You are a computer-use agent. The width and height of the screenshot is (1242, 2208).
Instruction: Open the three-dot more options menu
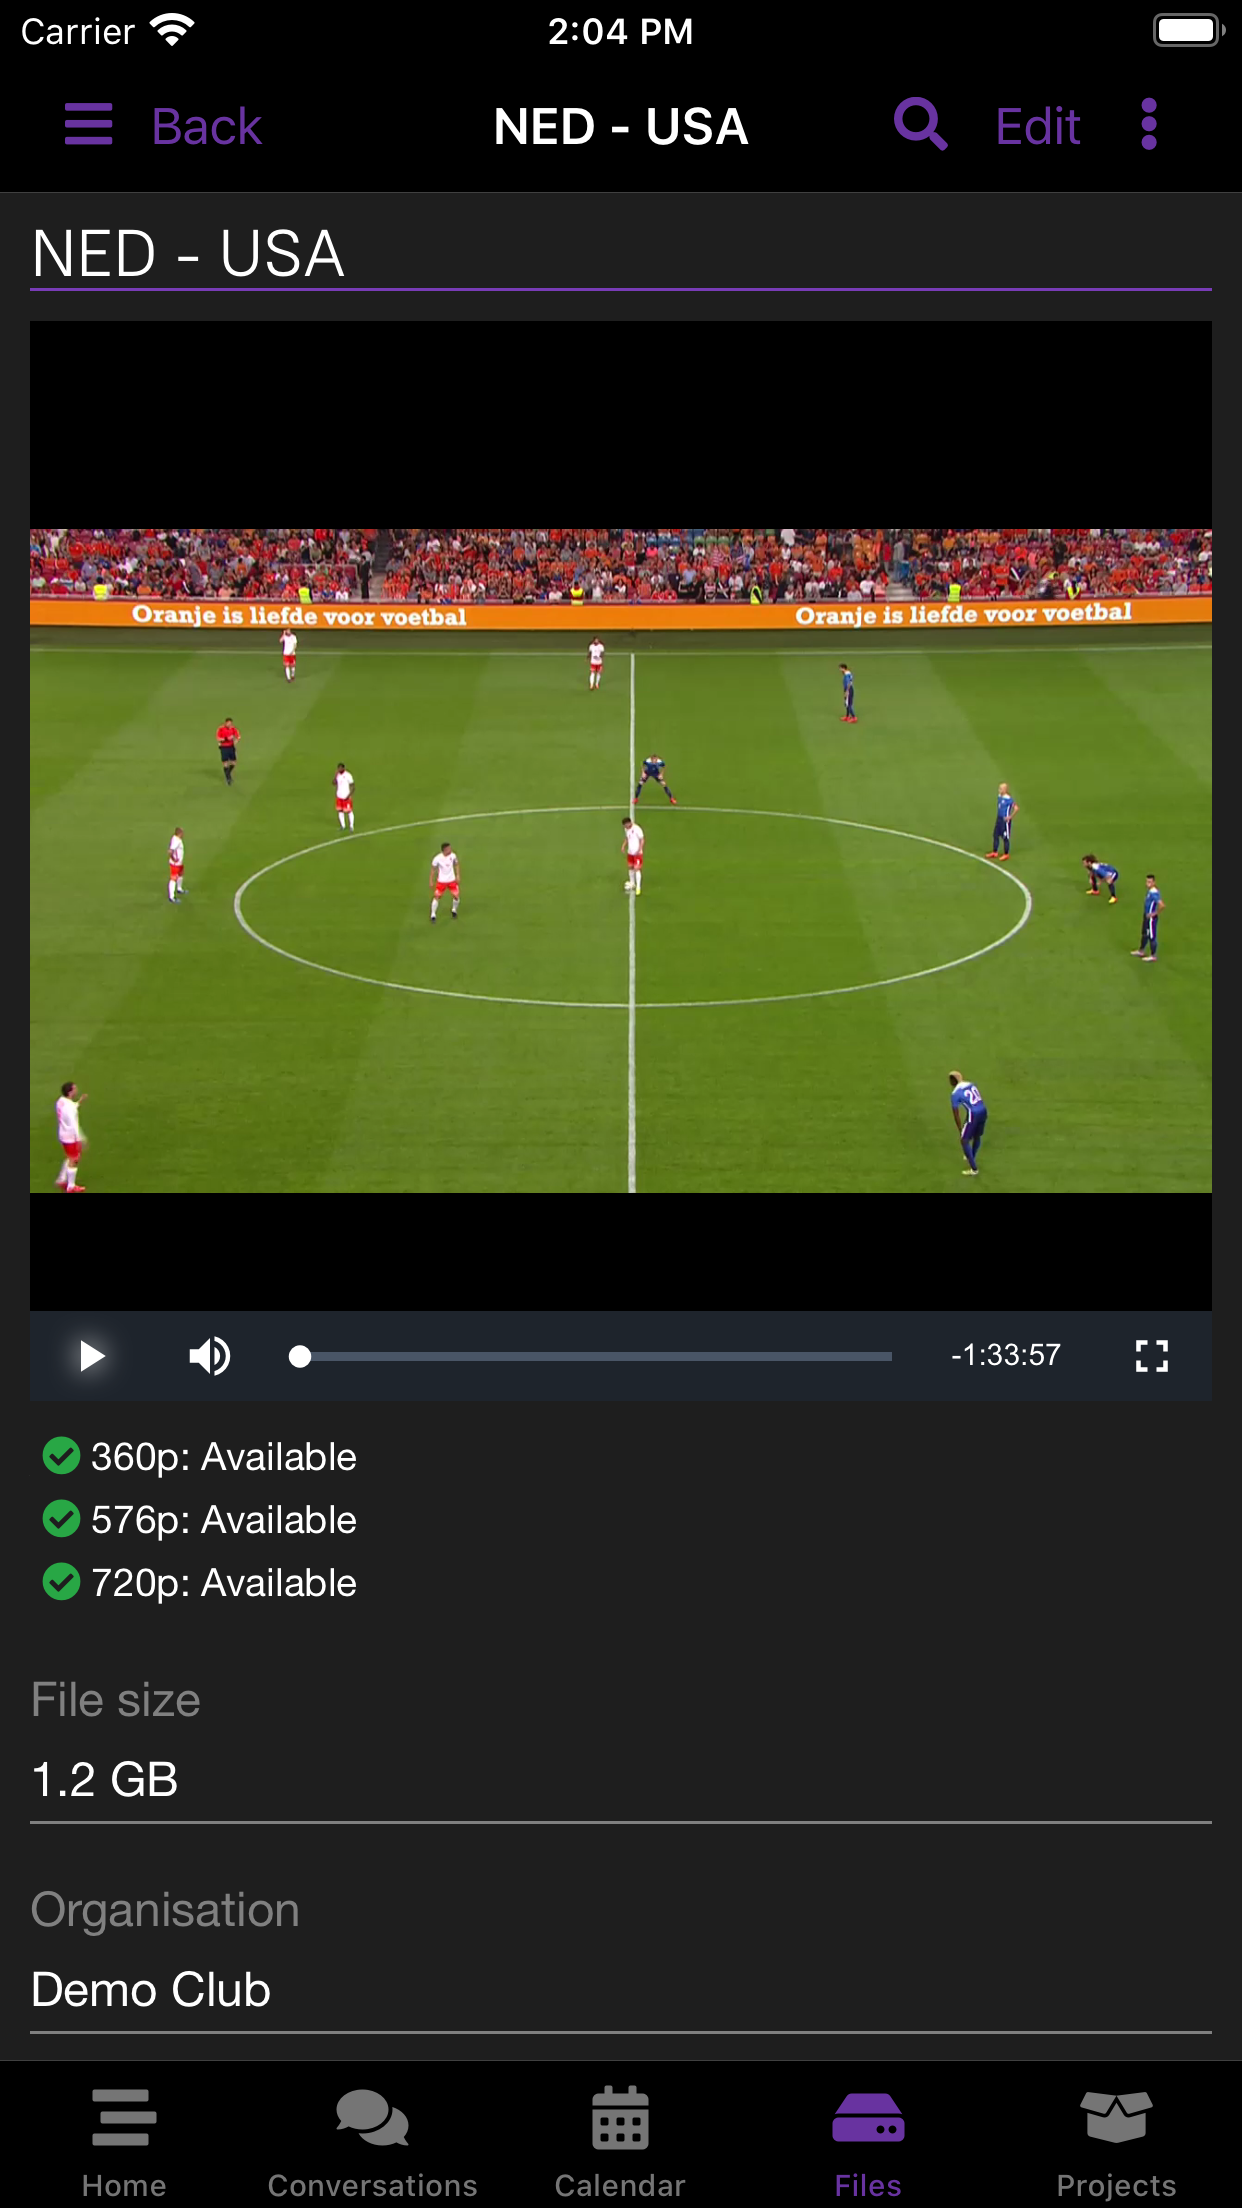pos(1149,124)
